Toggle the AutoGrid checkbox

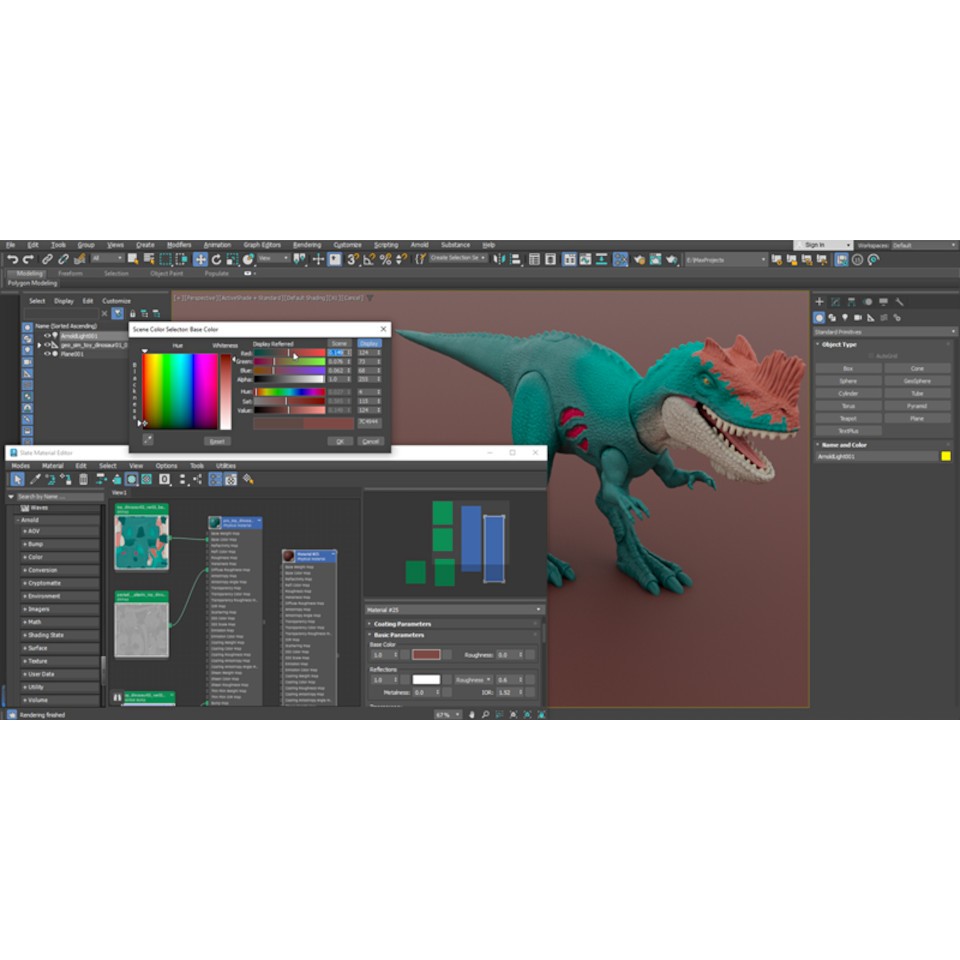pyautogui.click(x=871, y=356)
